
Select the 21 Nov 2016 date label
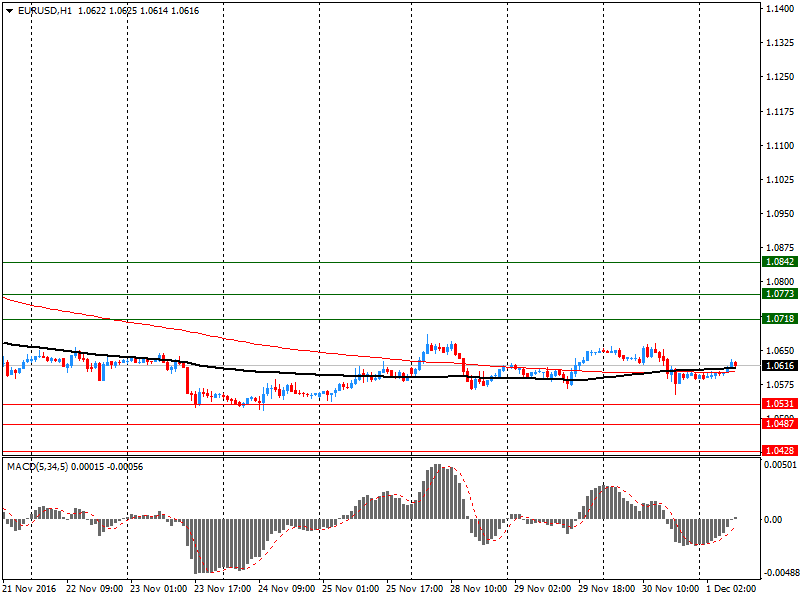coord(29,589)
